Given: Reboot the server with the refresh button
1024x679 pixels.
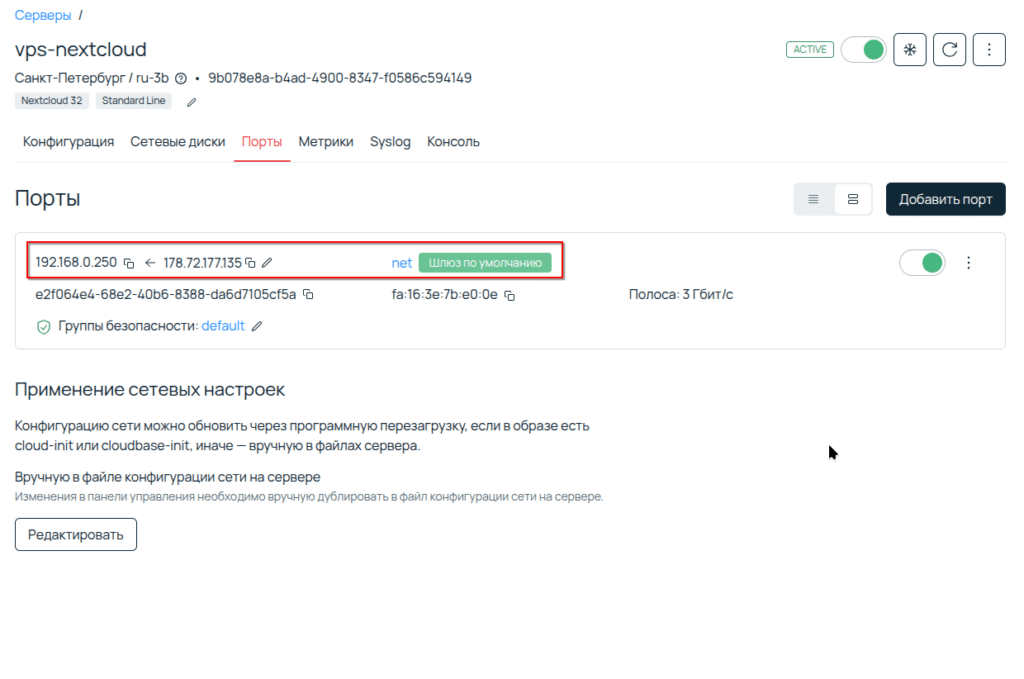Looking at the screenshot, I should [949, 49].
